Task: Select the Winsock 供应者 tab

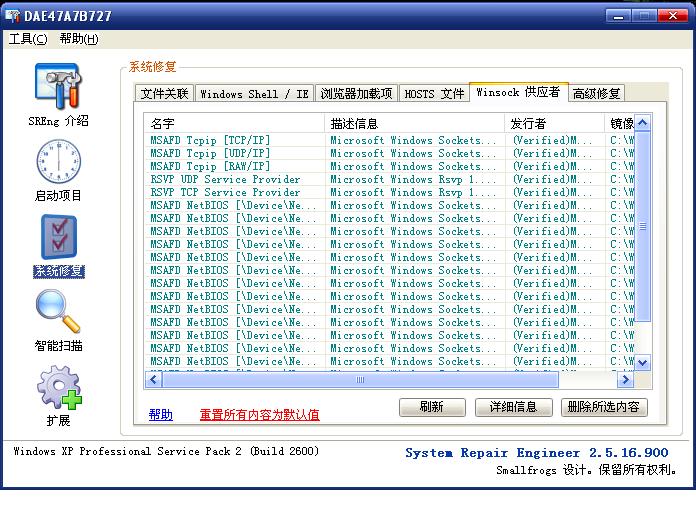Action: [x=518, y=92]
